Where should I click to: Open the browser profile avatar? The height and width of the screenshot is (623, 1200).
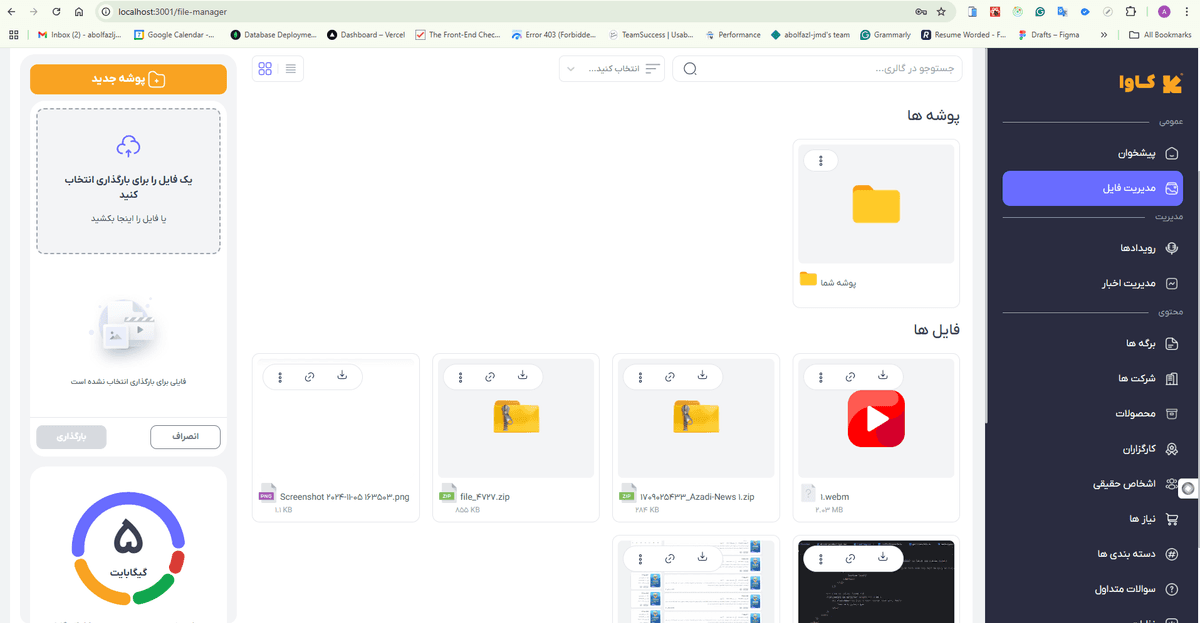pos(1164,12)
